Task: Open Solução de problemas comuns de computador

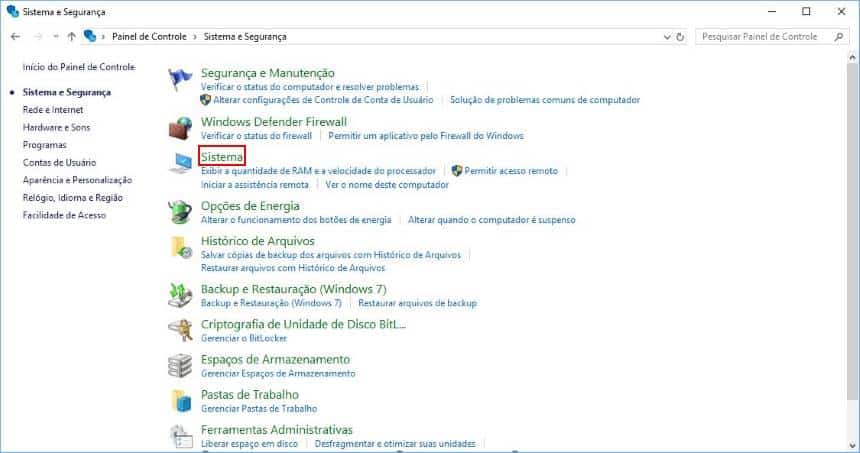Action: point(545,100)
